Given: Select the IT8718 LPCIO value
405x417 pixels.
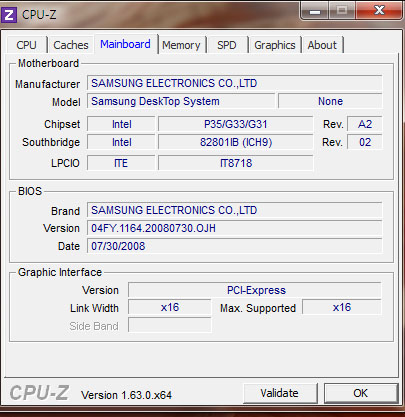Looking at the screenshot, I should [236, 163].
